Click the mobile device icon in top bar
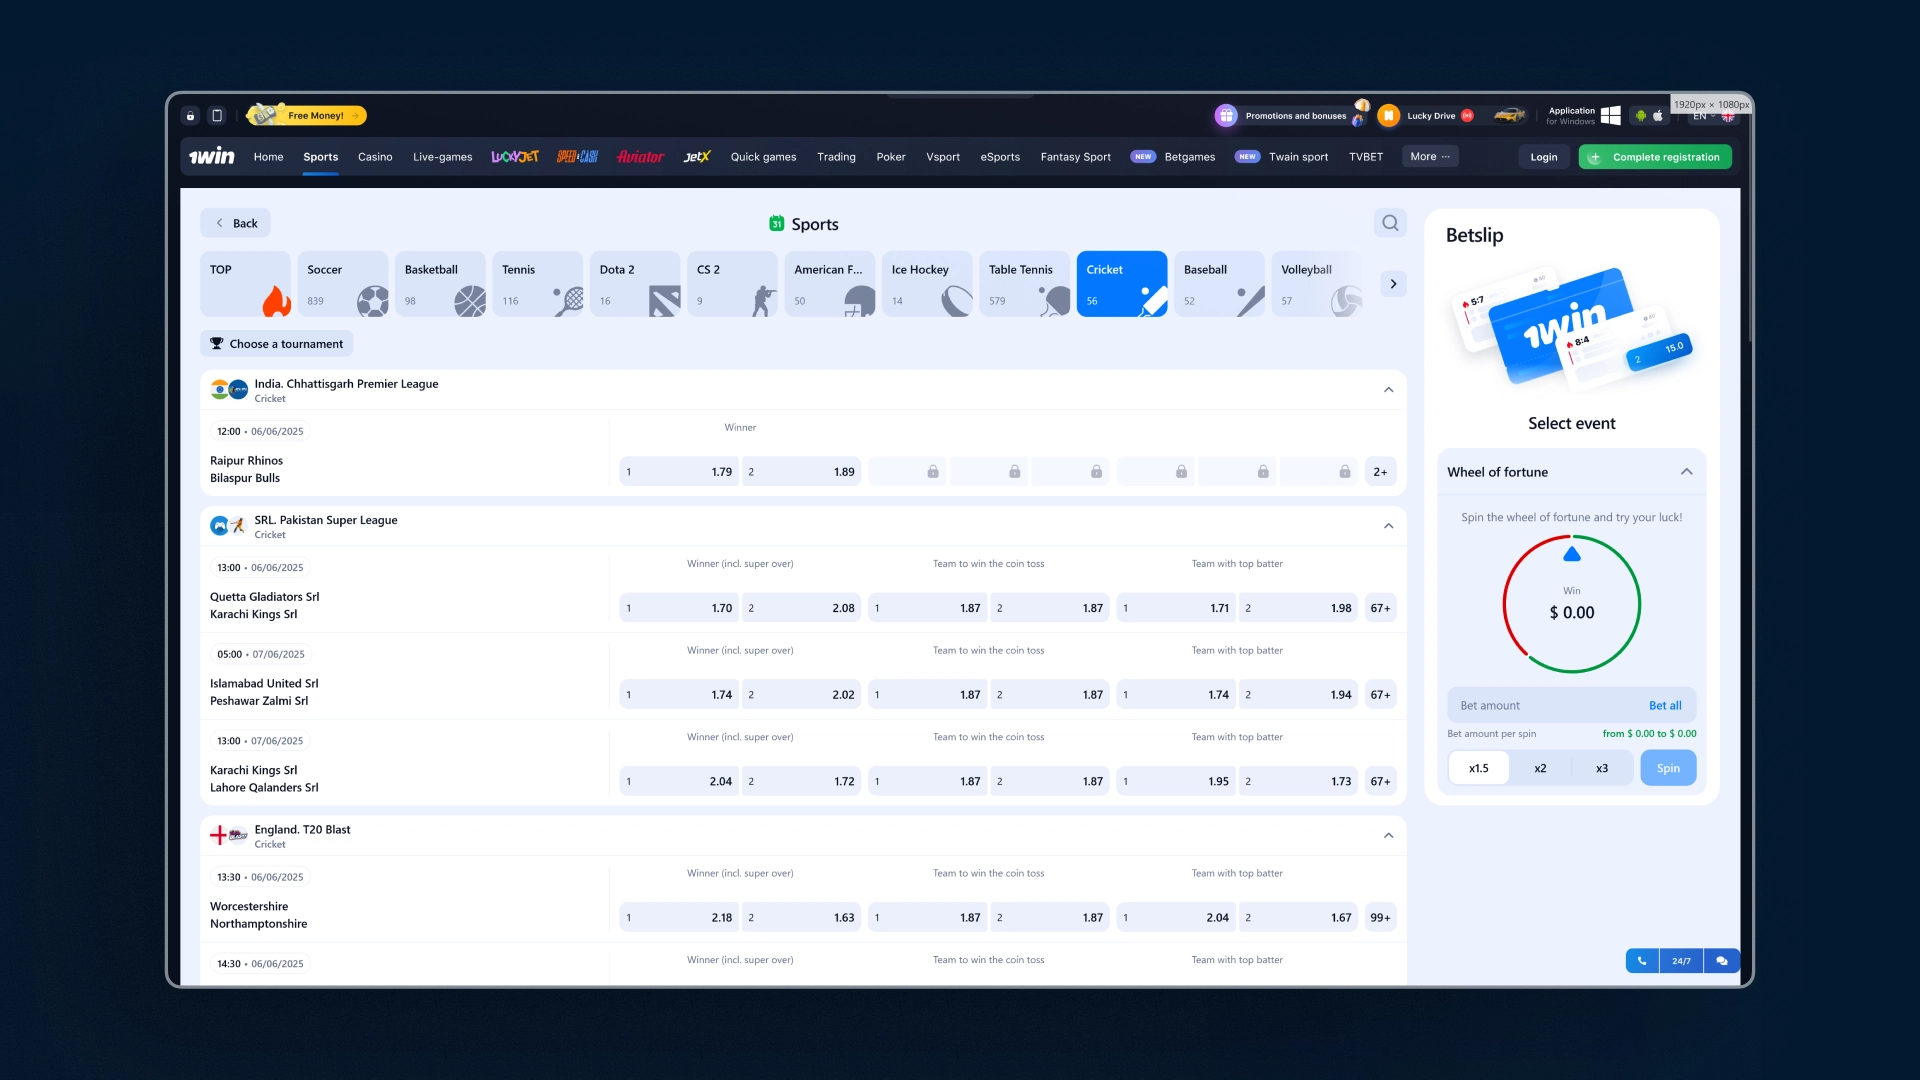Screen dimensions: 1920x1080 click(217, 115)
